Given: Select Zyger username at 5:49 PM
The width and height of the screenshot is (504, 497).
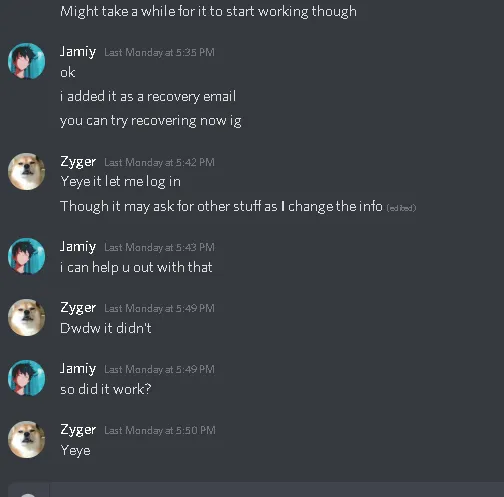Looking at the screenshot, I should 78,308.
